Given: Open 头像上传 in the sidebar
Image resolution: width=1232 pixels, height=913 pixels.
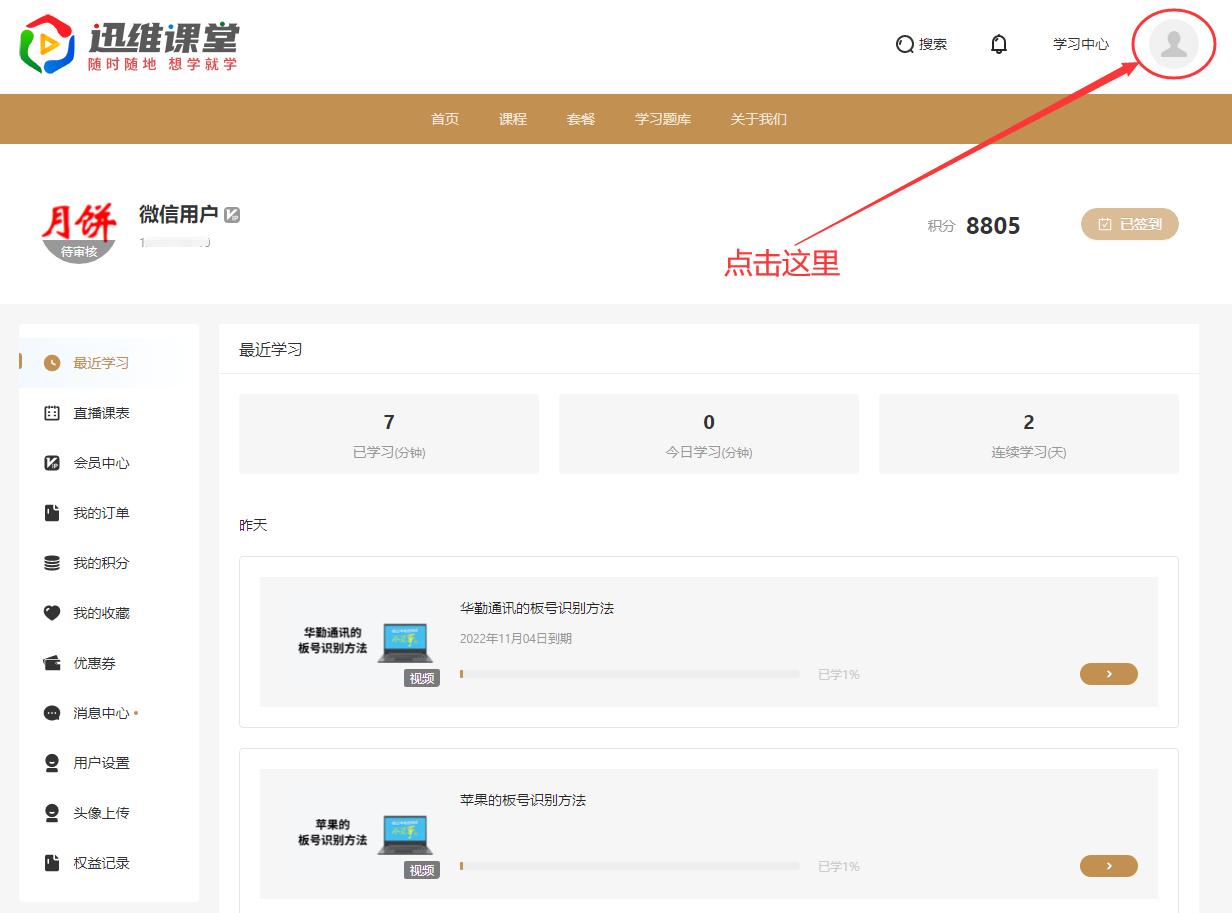Looking at the screenshot, I should pos(101,813).
